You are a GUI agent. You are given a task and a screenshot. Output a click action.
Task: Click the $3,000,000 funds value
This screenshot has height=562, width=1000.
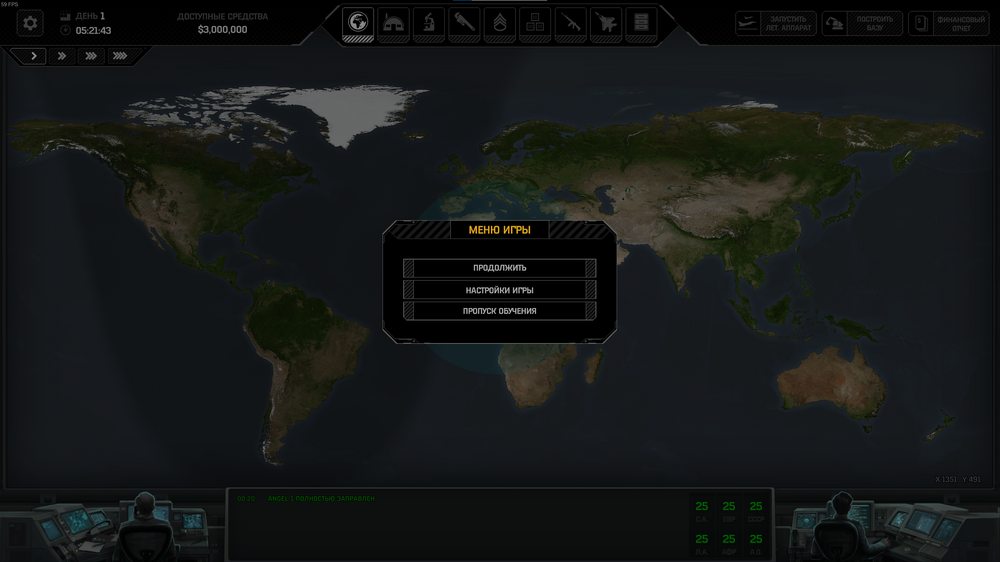(x=223, y=29)
